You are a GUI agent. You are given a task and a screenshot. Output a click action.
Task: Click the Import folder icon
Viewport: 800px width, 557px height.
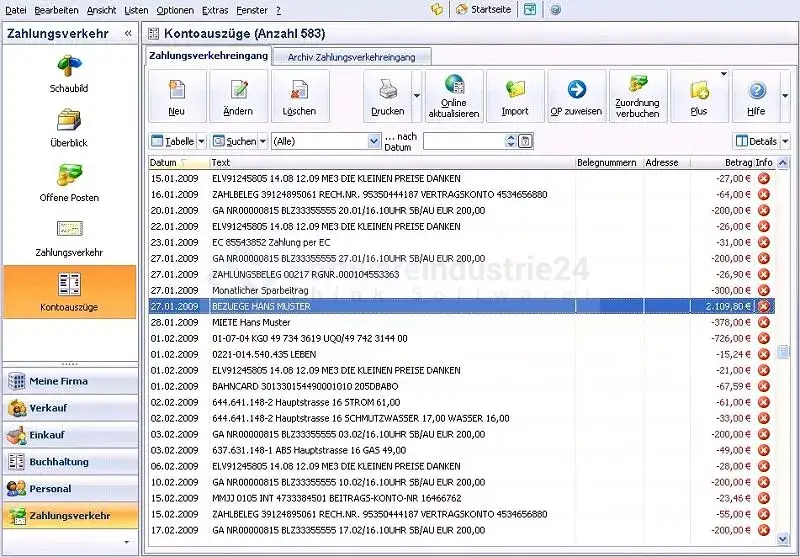(x=515, y=92)
